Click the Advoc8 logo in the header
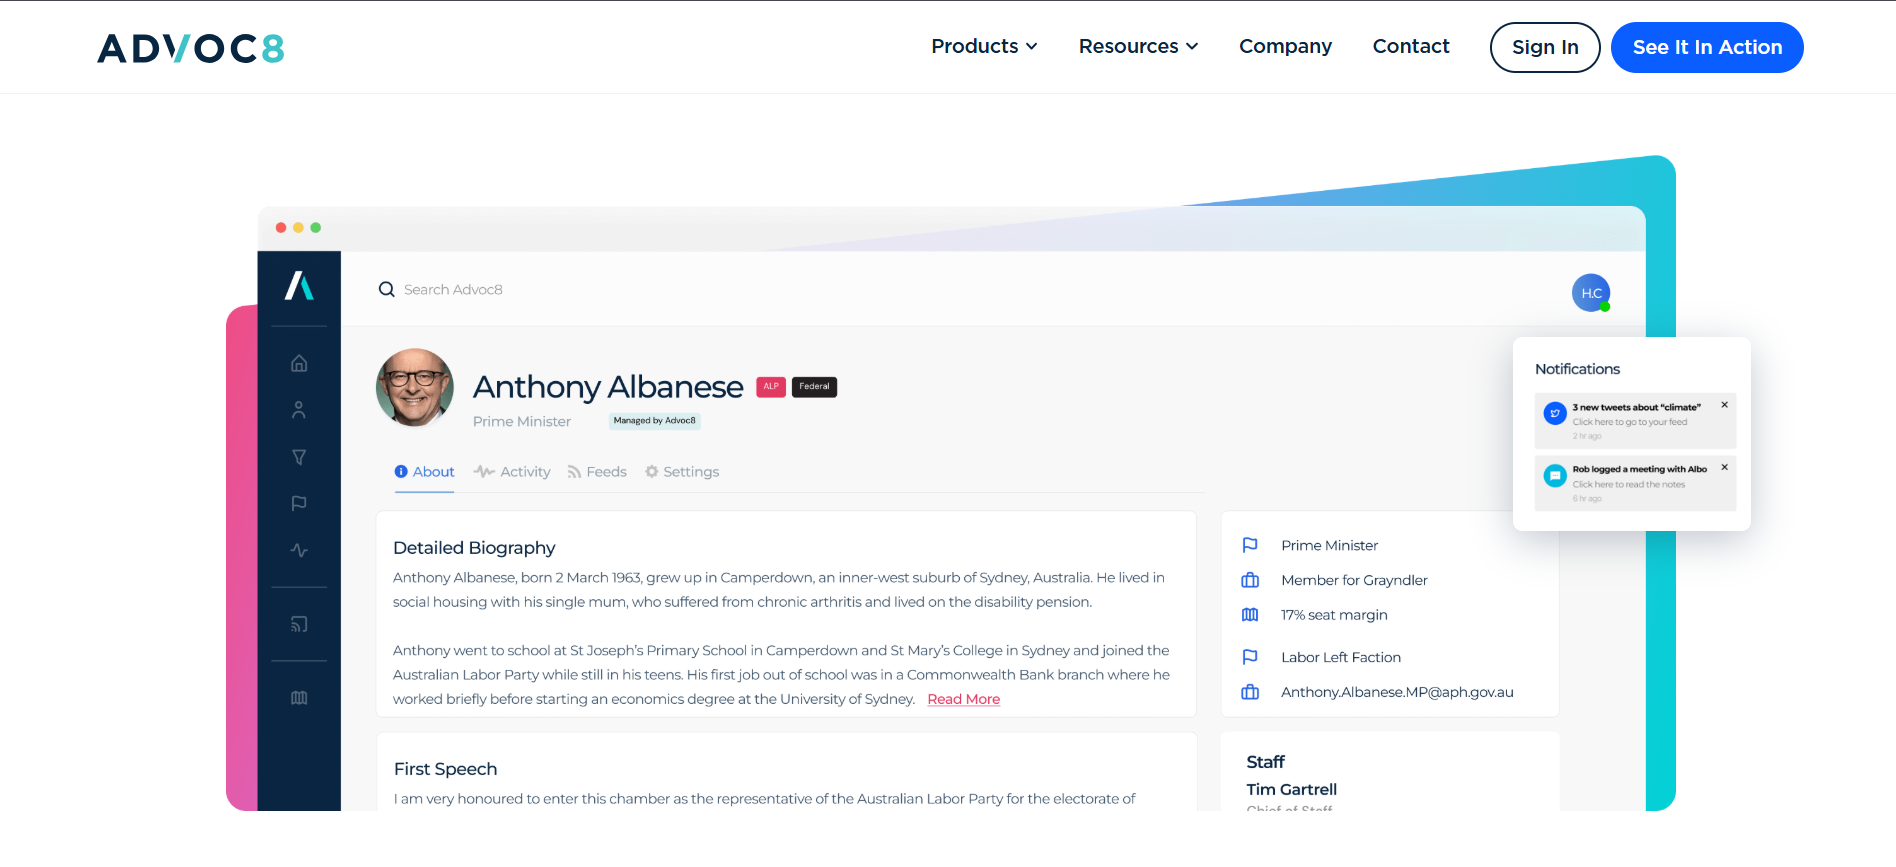 191,48
